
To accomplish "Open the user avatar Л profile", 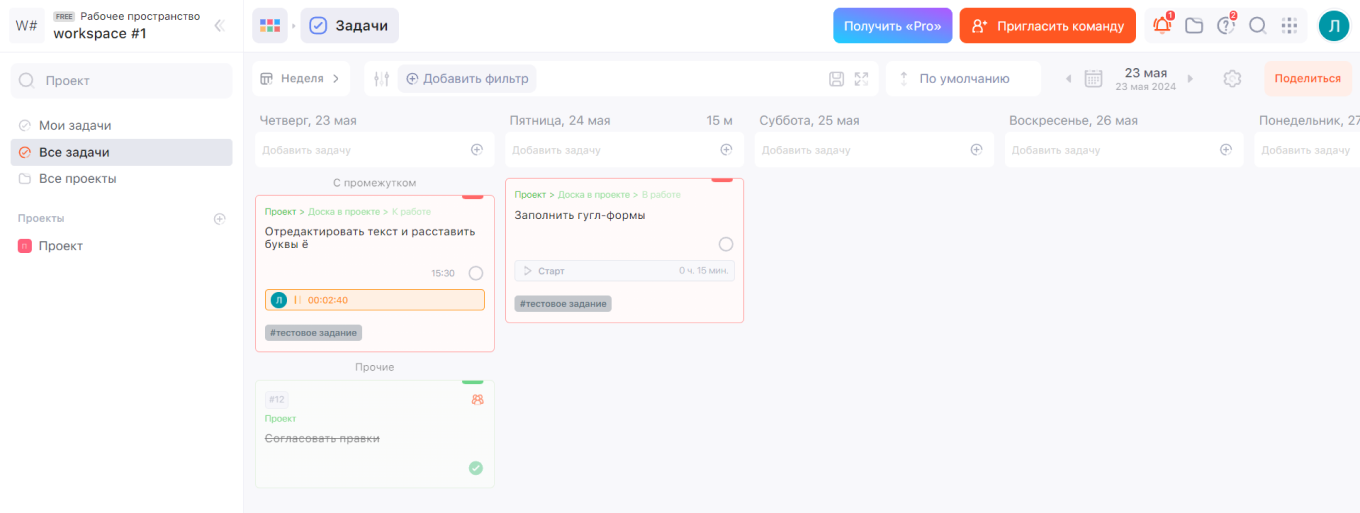I will pos(1334,26).
